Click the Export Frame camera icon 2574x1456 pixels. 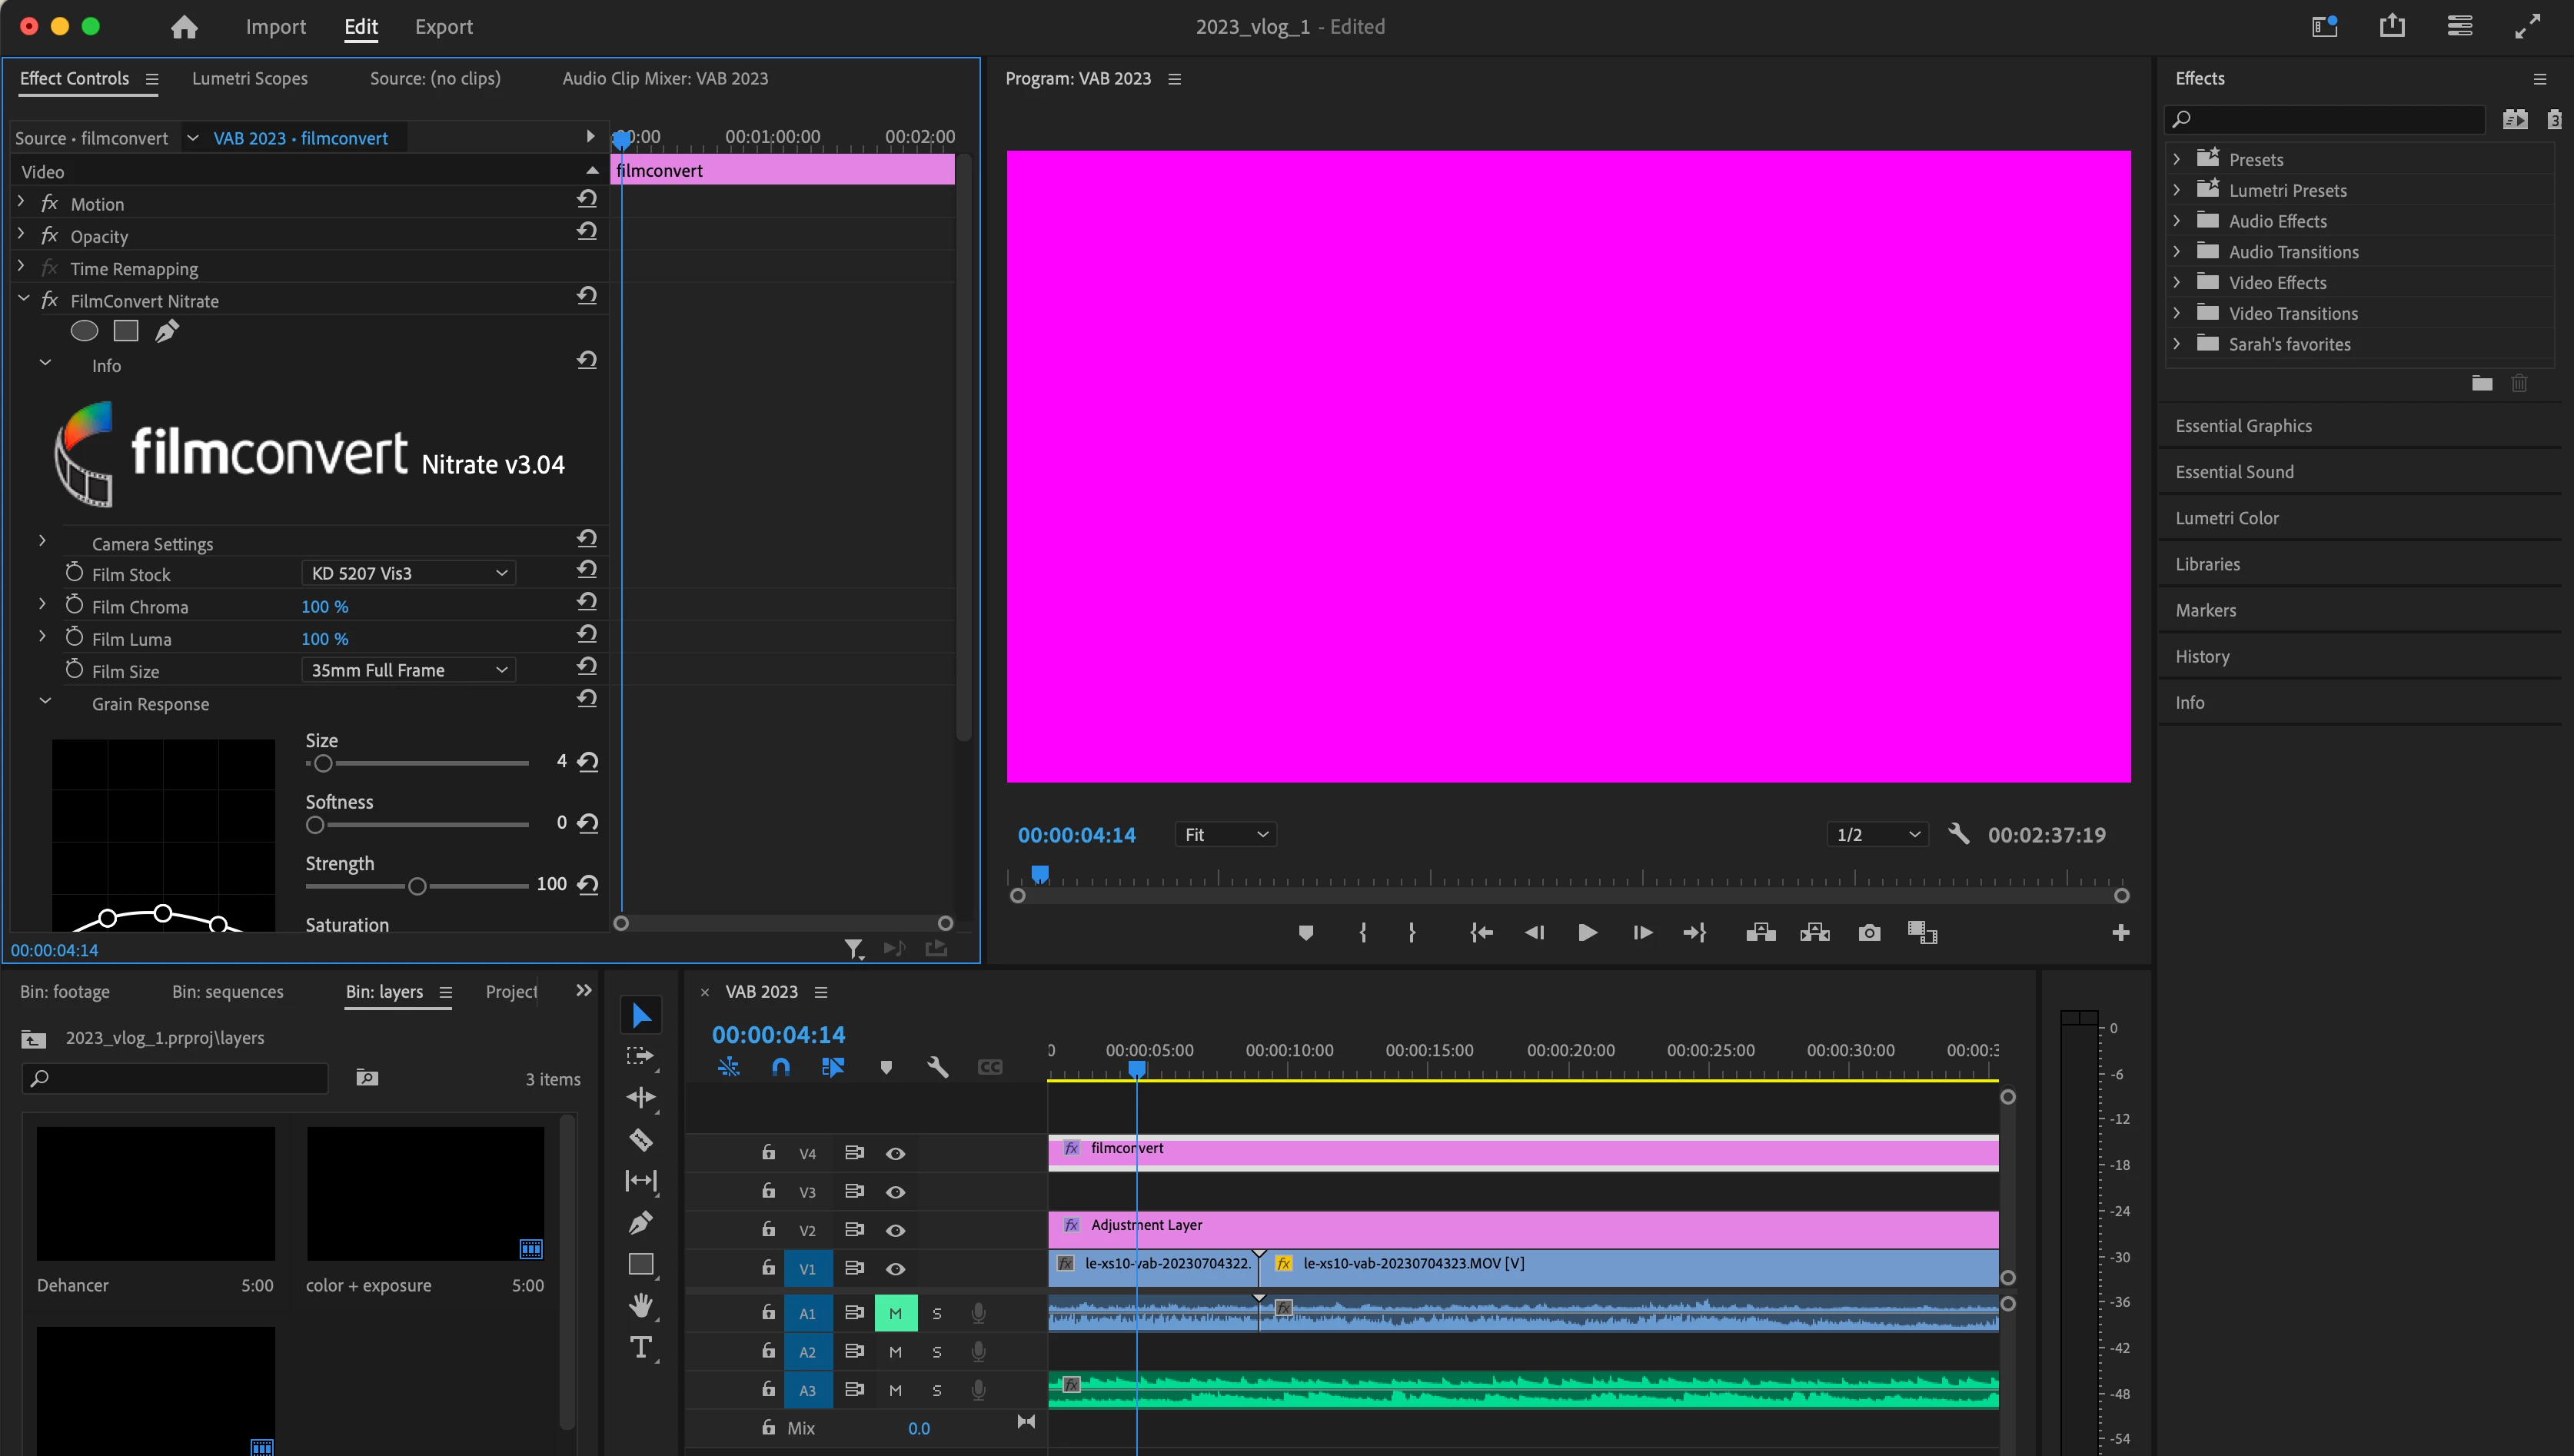[x=1868, y=933]
